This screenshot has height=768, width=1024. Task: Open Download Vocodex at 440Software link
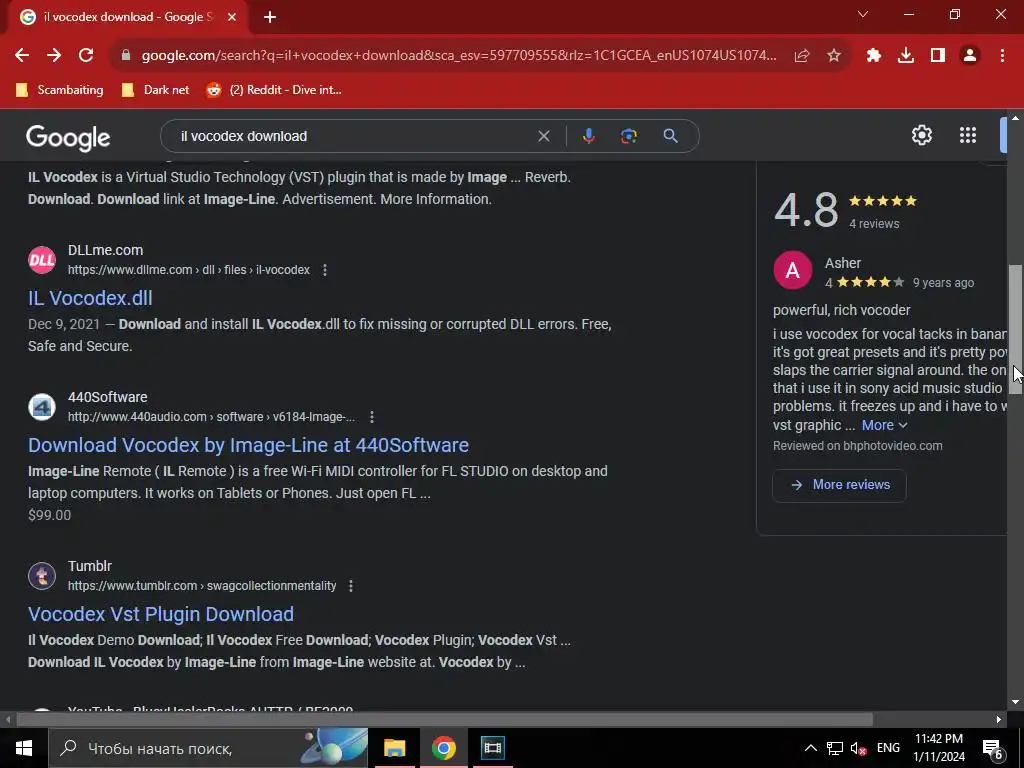click(x=248, y=445)
